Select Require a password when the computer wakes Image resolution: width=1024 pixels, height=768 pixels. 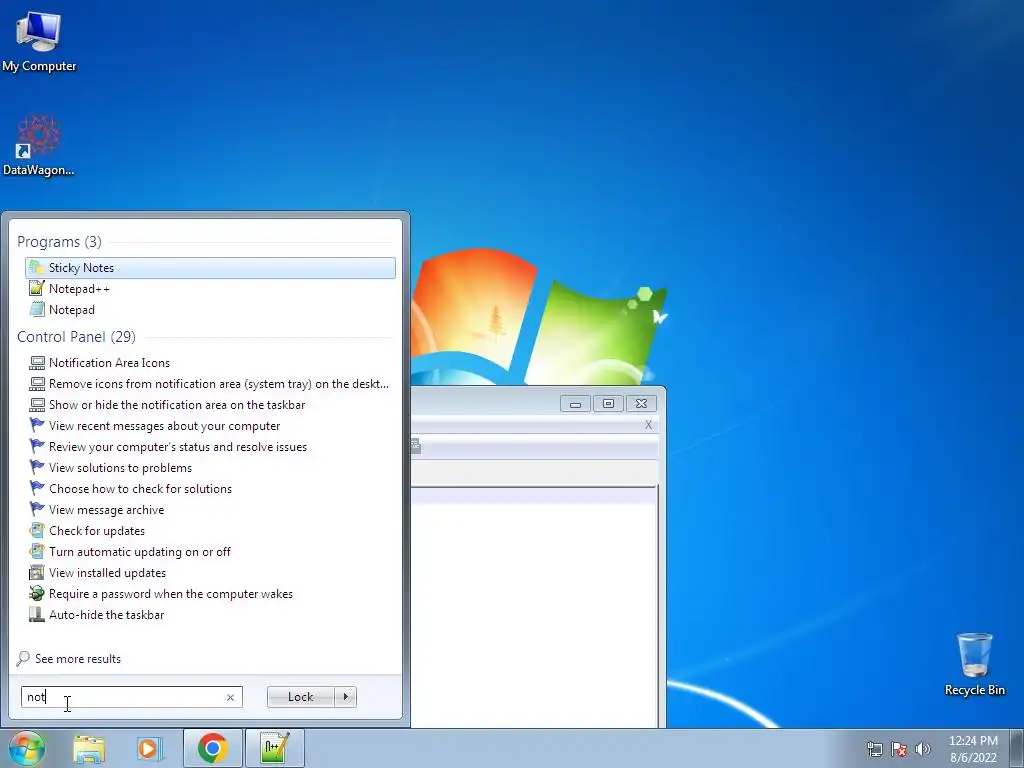pyautogui.click(x=210, y=594)
